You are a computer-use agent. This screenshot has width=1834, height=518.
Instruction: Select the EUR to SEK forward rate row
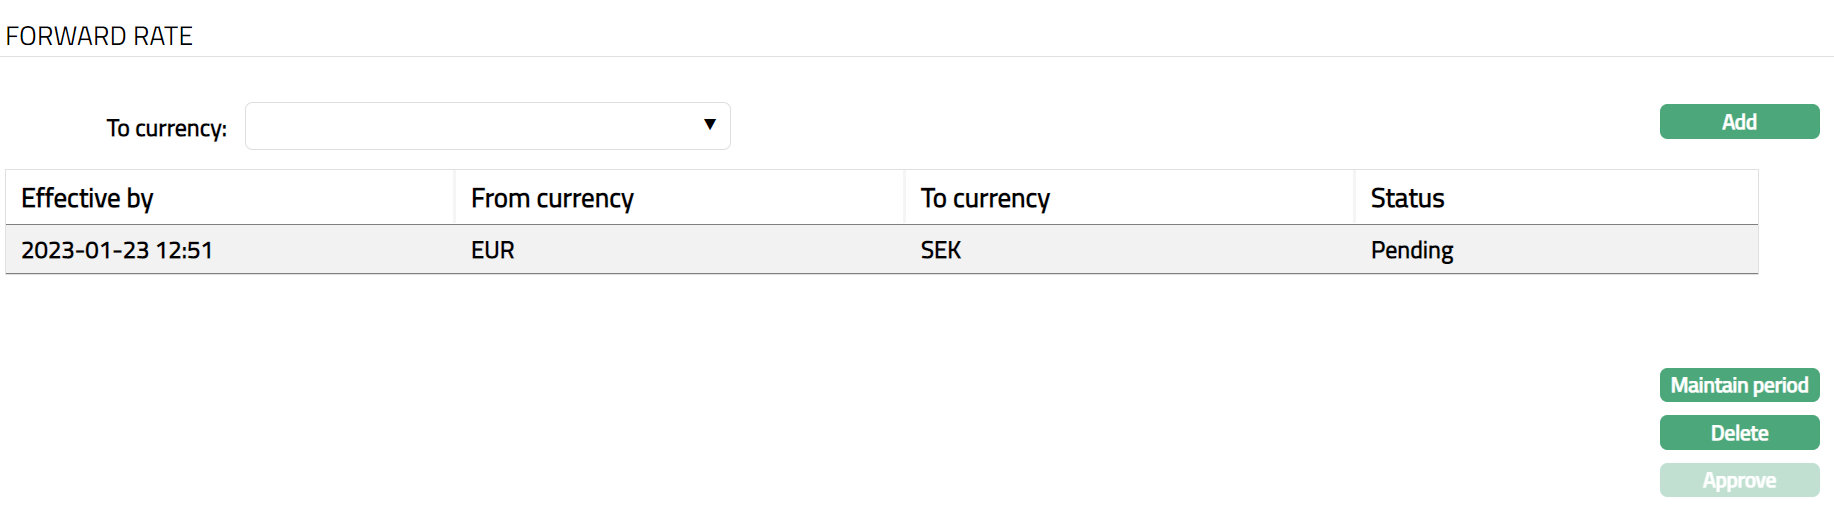pos(700,250)
